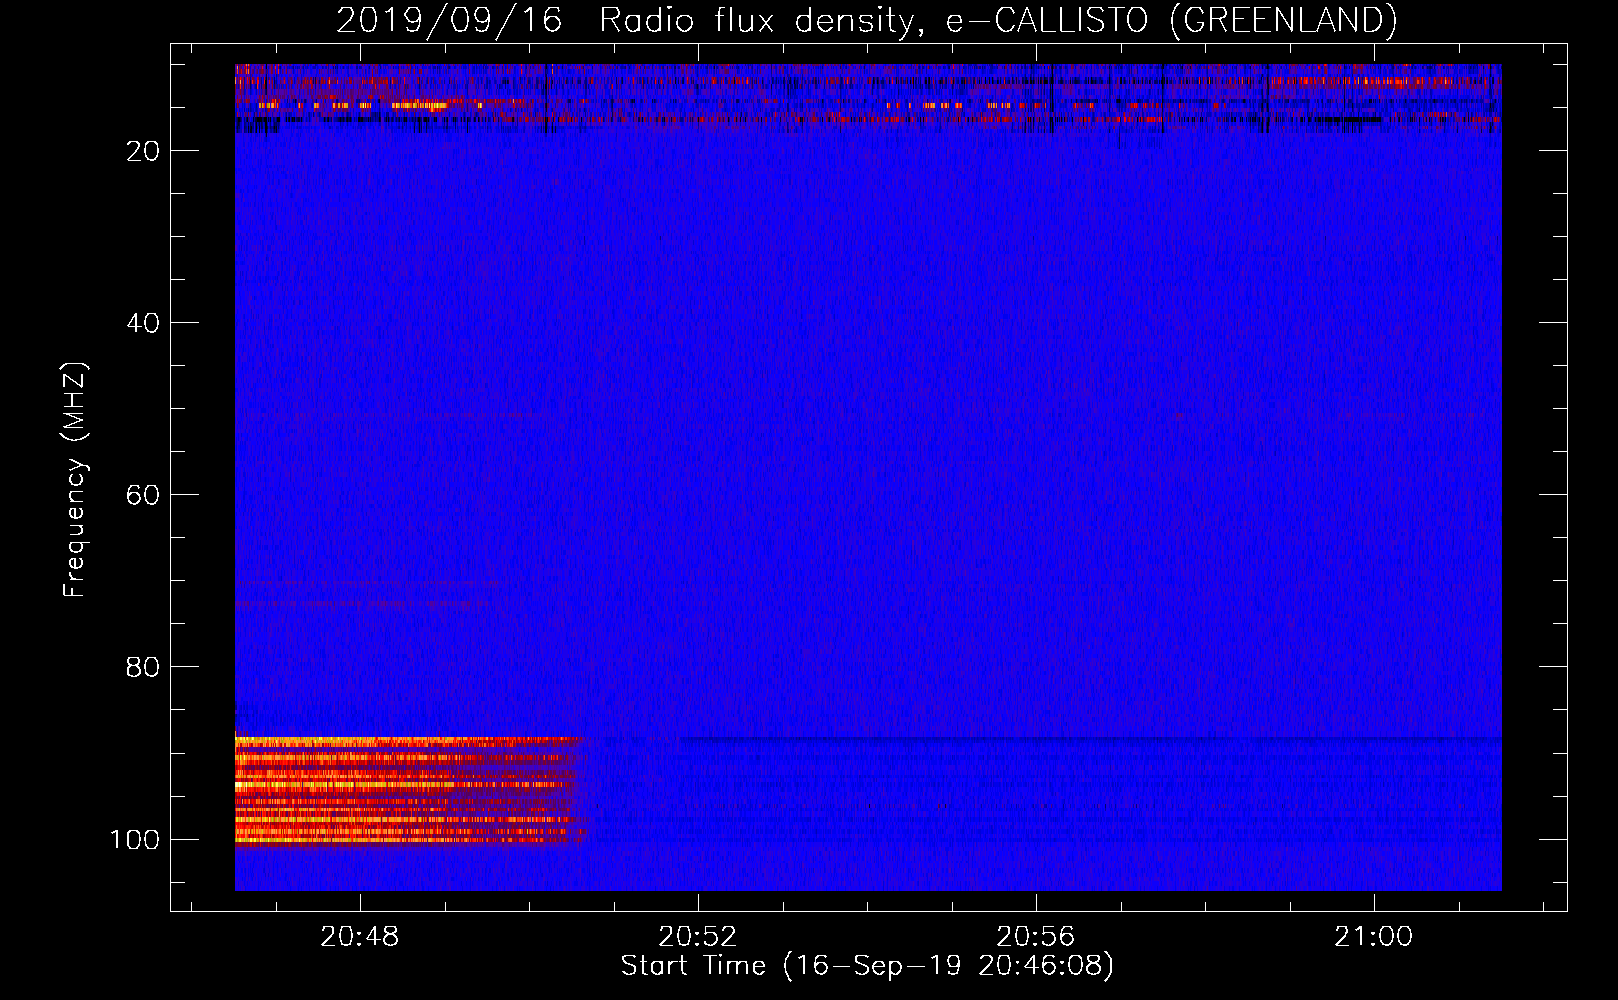Click the 100 MHz frequency tick label
The image size is (1618, 1000).
coord(135,839)
